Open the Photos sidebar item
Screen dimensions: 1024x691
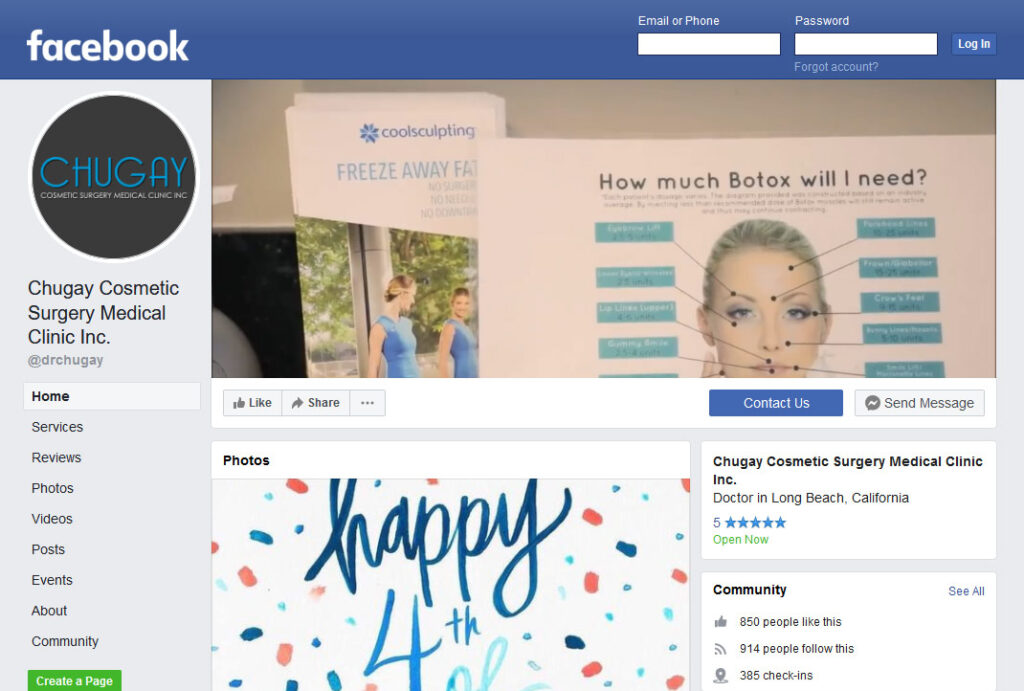coord(52,489)
